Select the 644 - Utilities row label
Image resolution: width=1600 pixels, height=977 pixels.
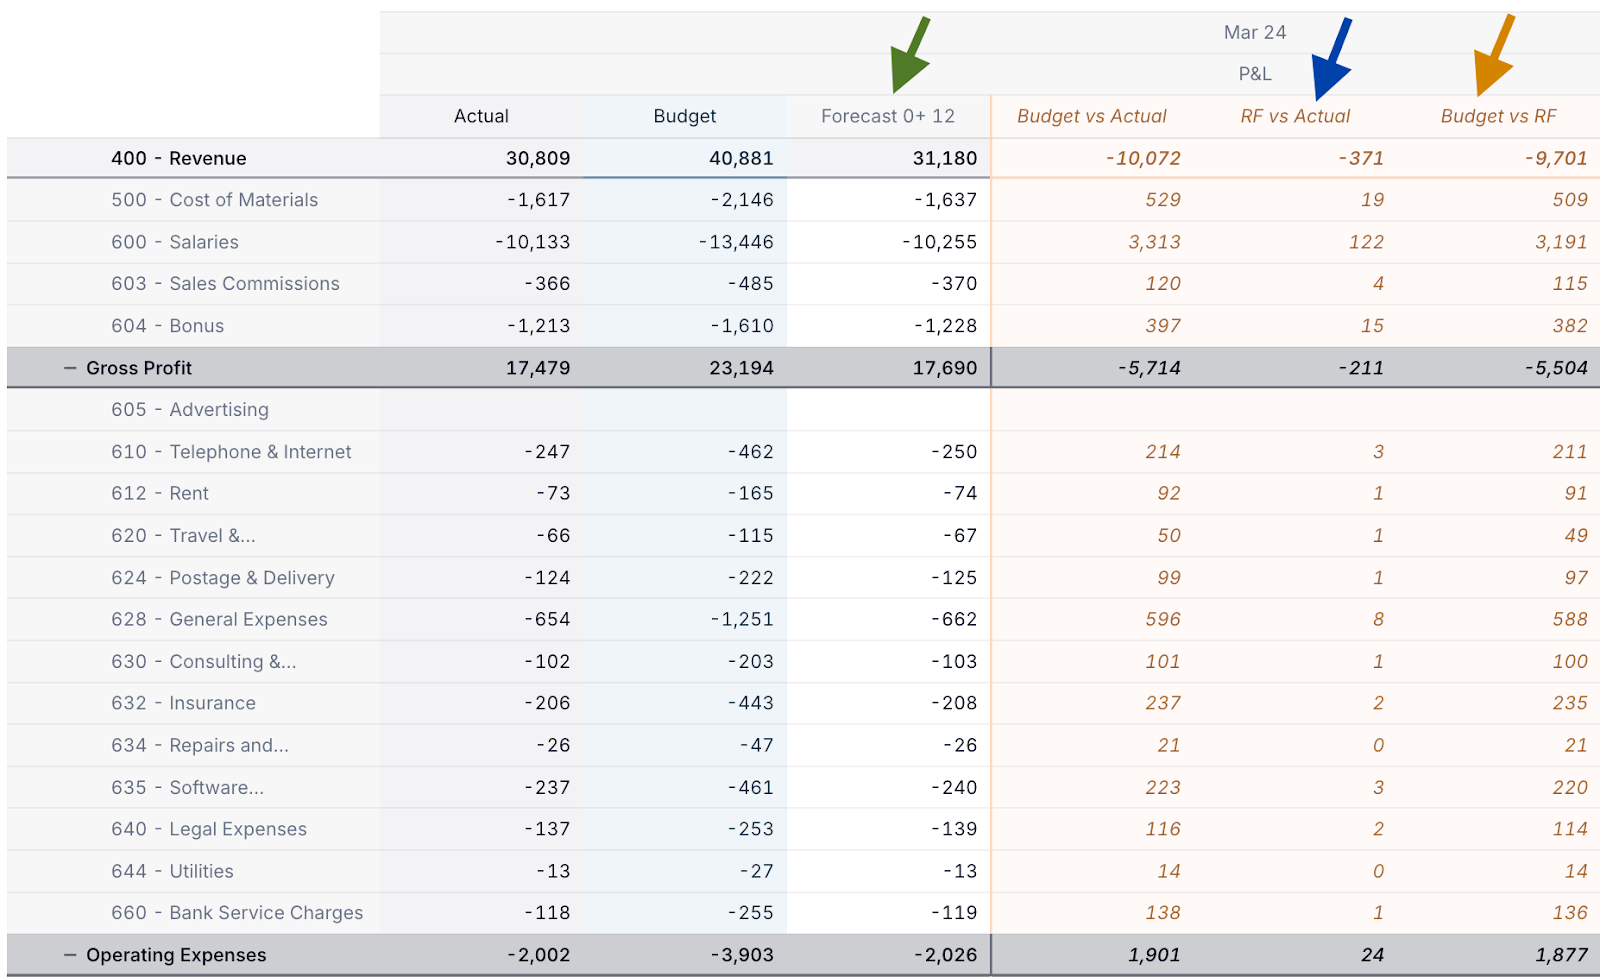[172, 871]
